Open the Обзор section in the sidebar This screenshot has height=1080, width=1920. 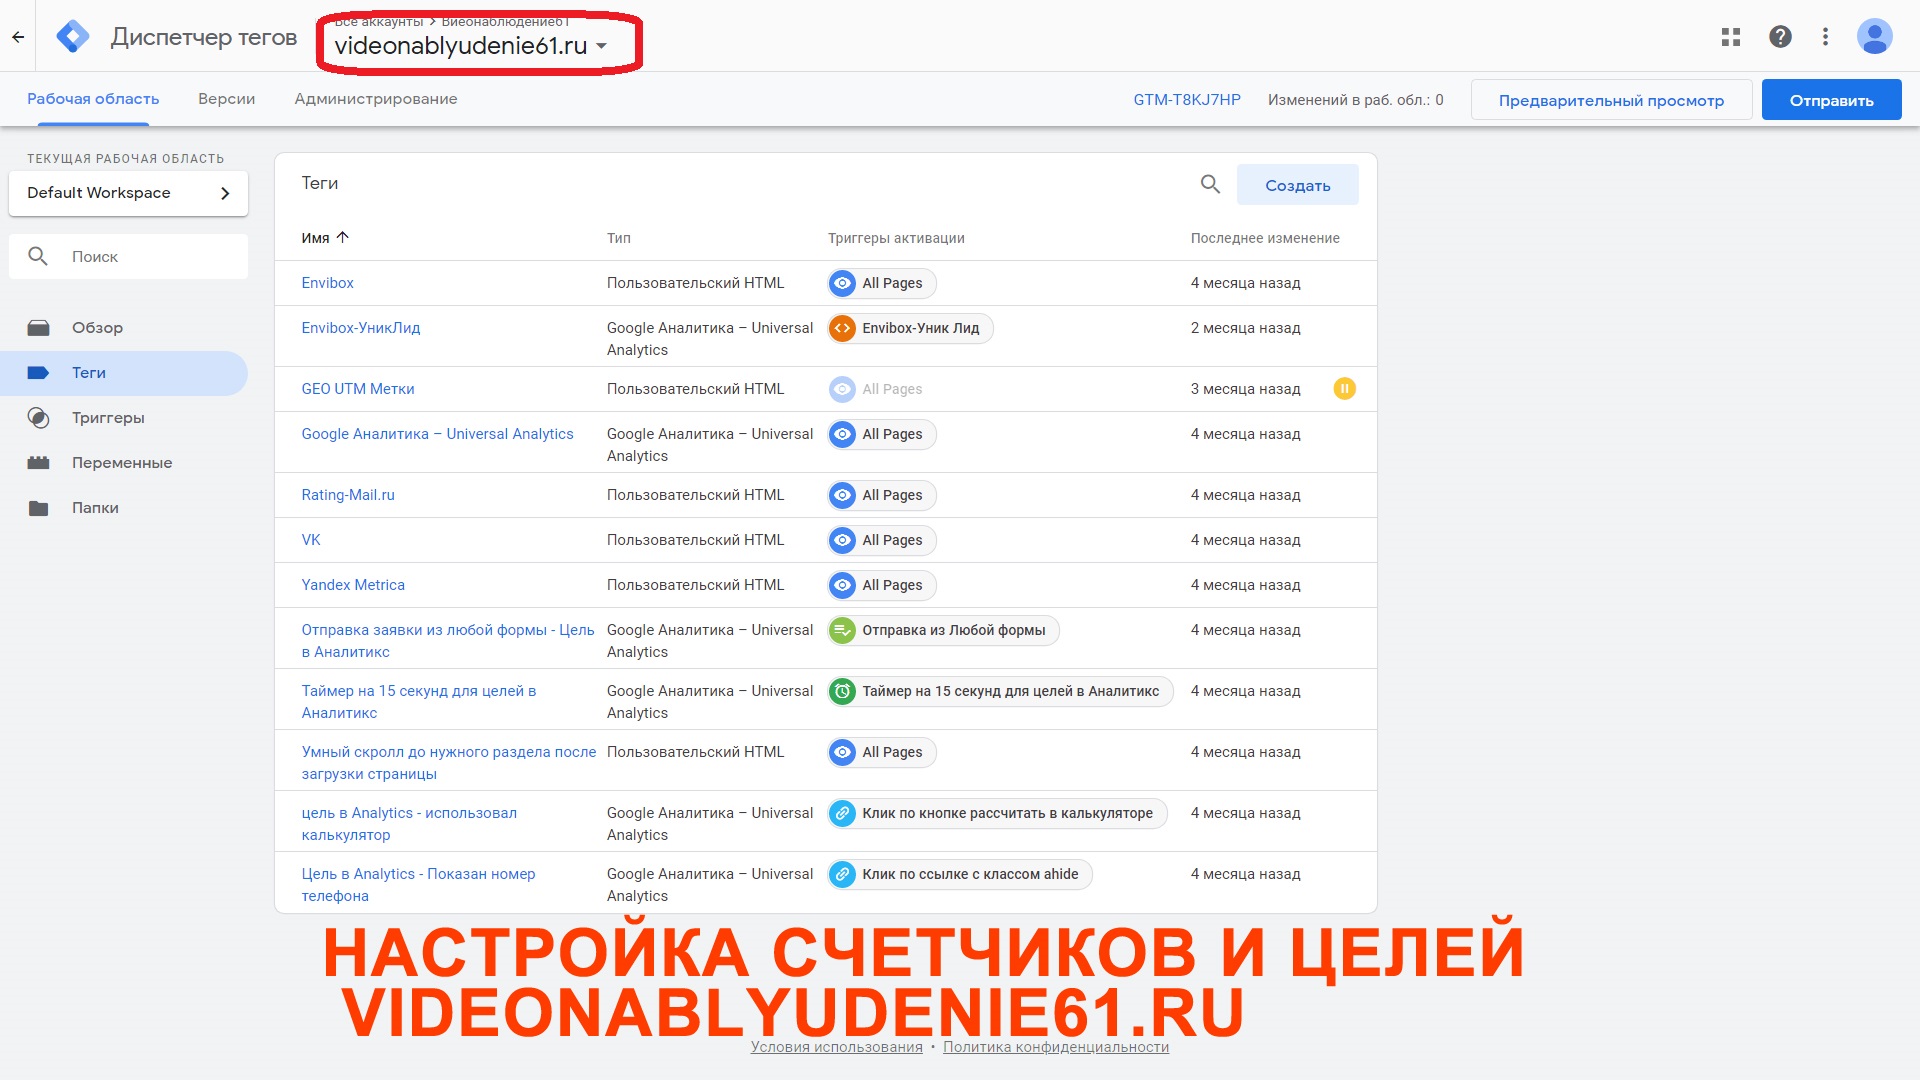click(97, 327)
